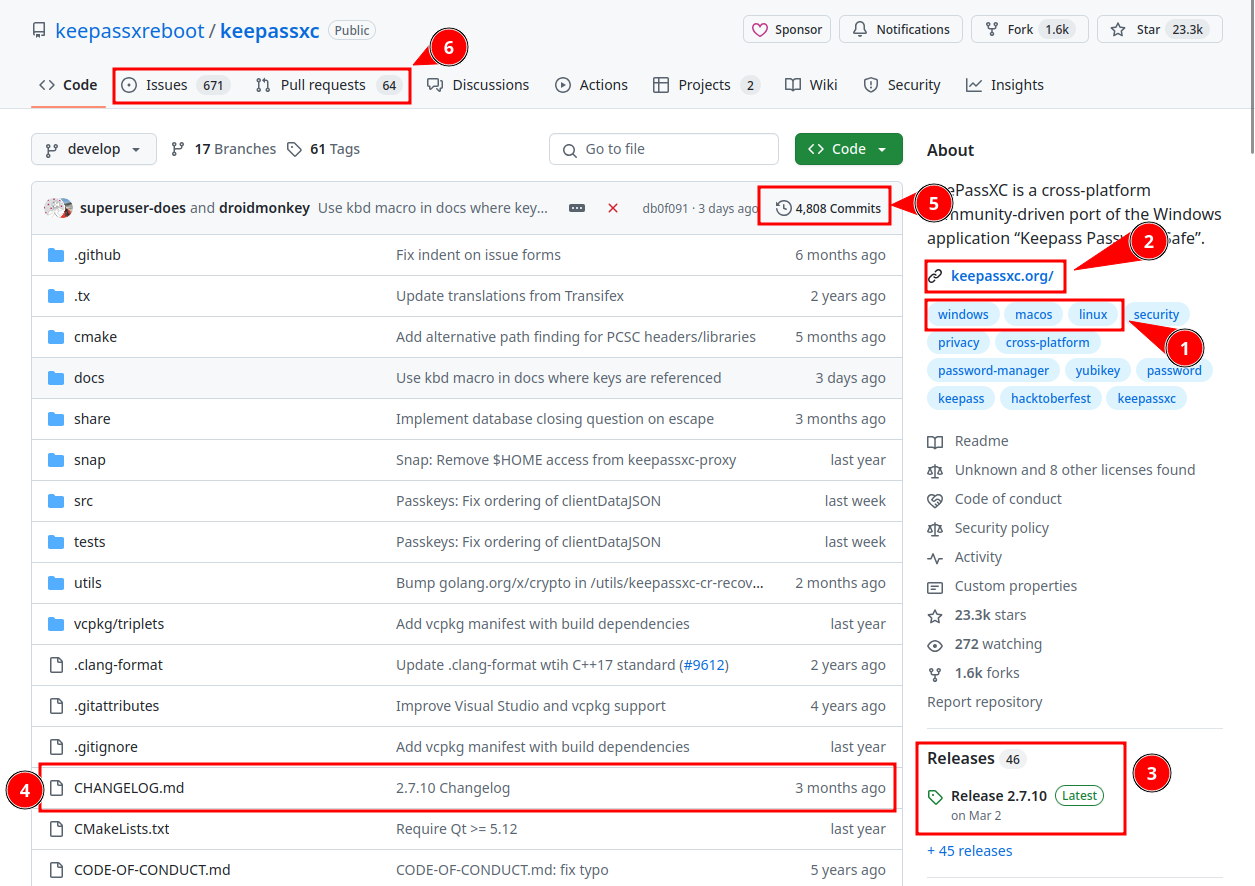The width and height of the screenshot is (1255, 886).
Task: Click the branches icon beside 17 Branches
Action: [x=179, y=148]
